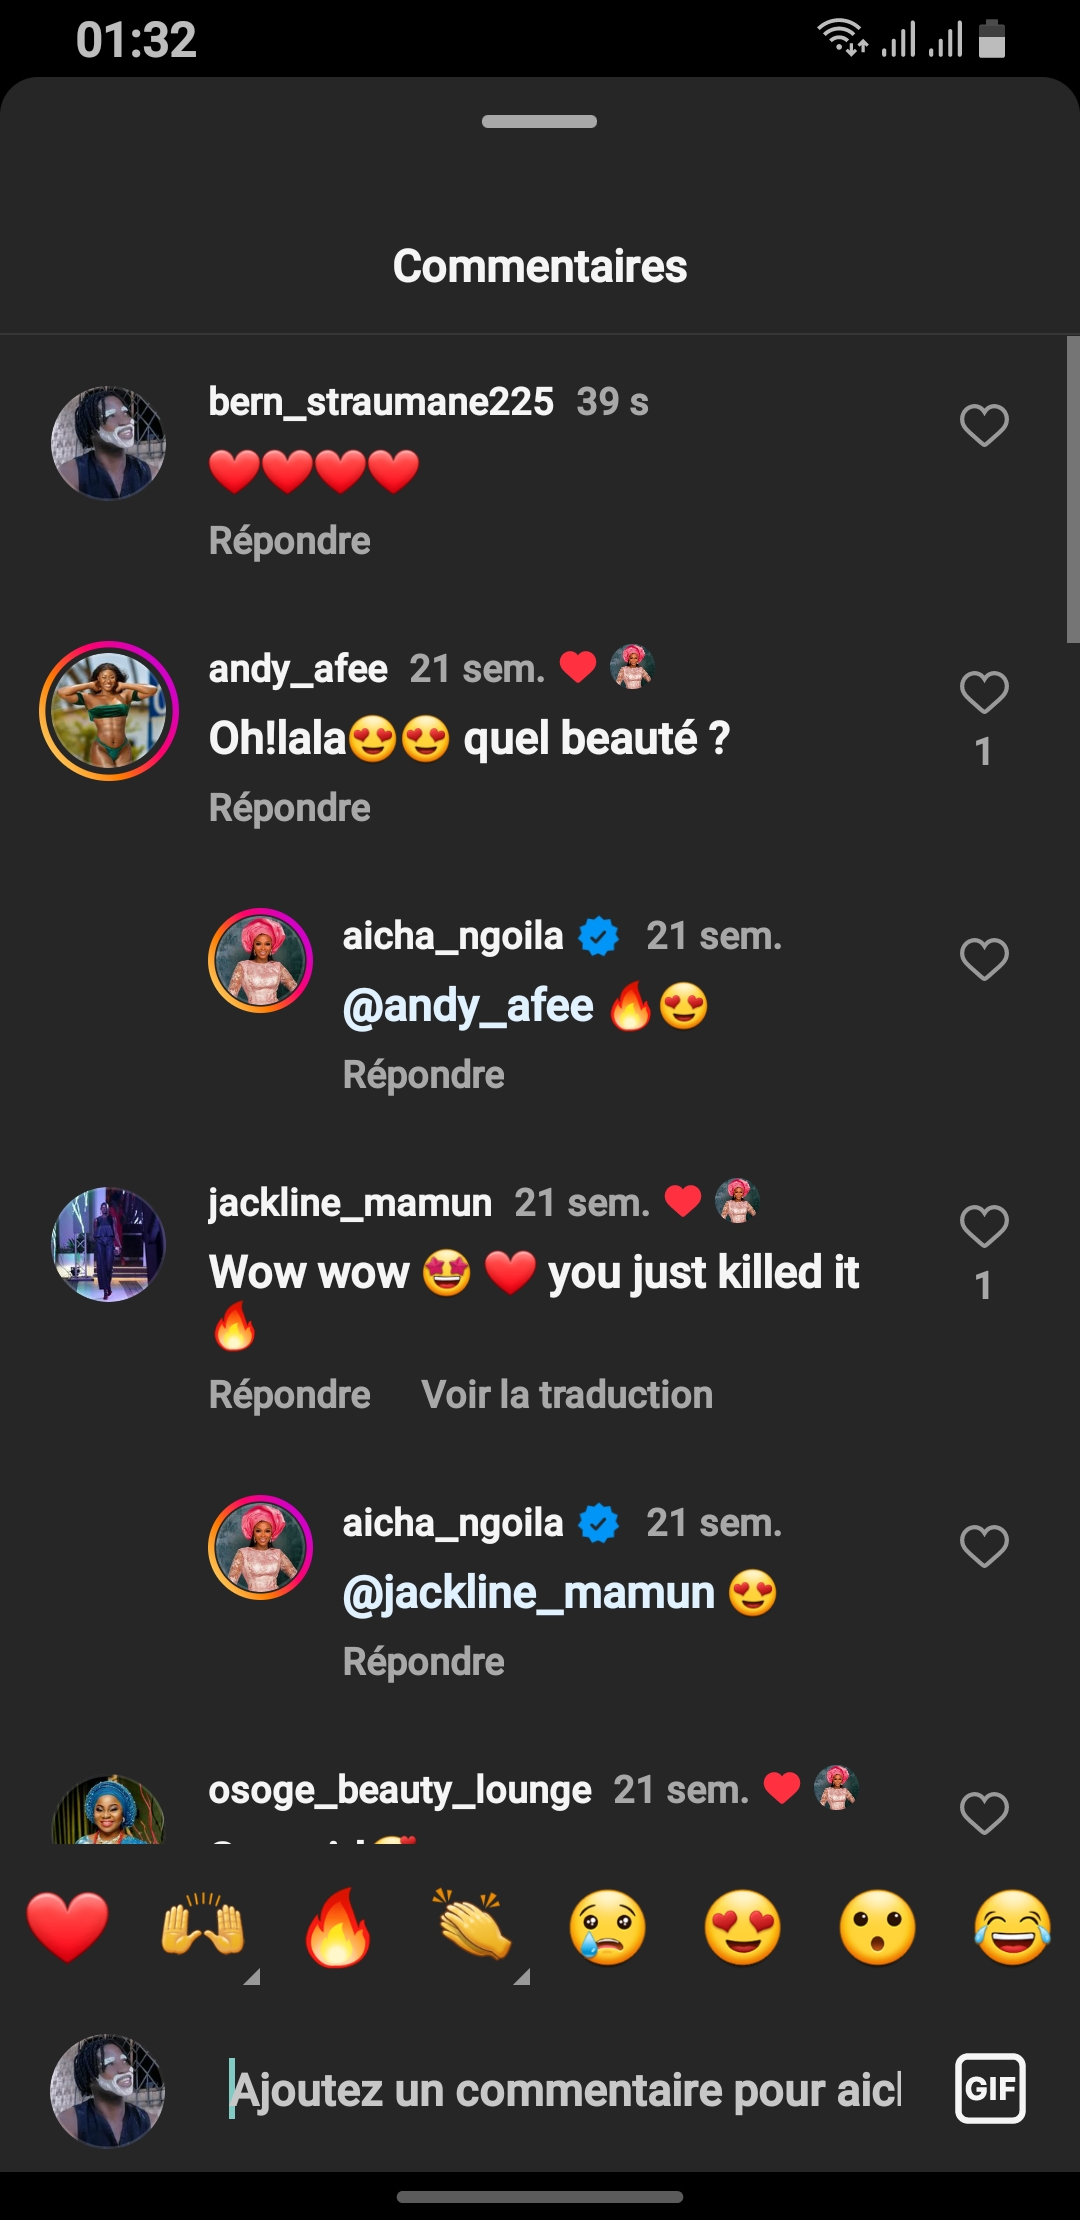Viewport: 1080px width, 2220px height.
Task: Insert the surprised face emoji
Action: pos(878,1926)
